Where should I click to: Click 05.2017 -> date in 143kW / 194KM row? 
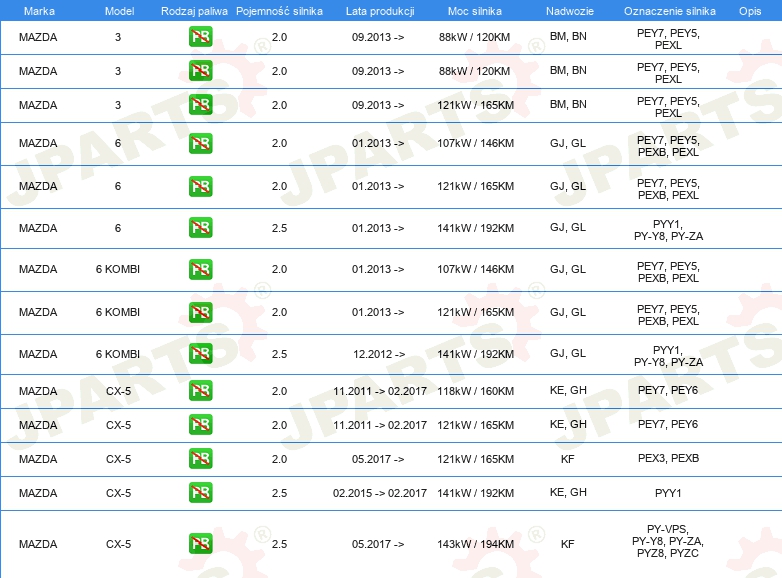(x=378, y=544)
